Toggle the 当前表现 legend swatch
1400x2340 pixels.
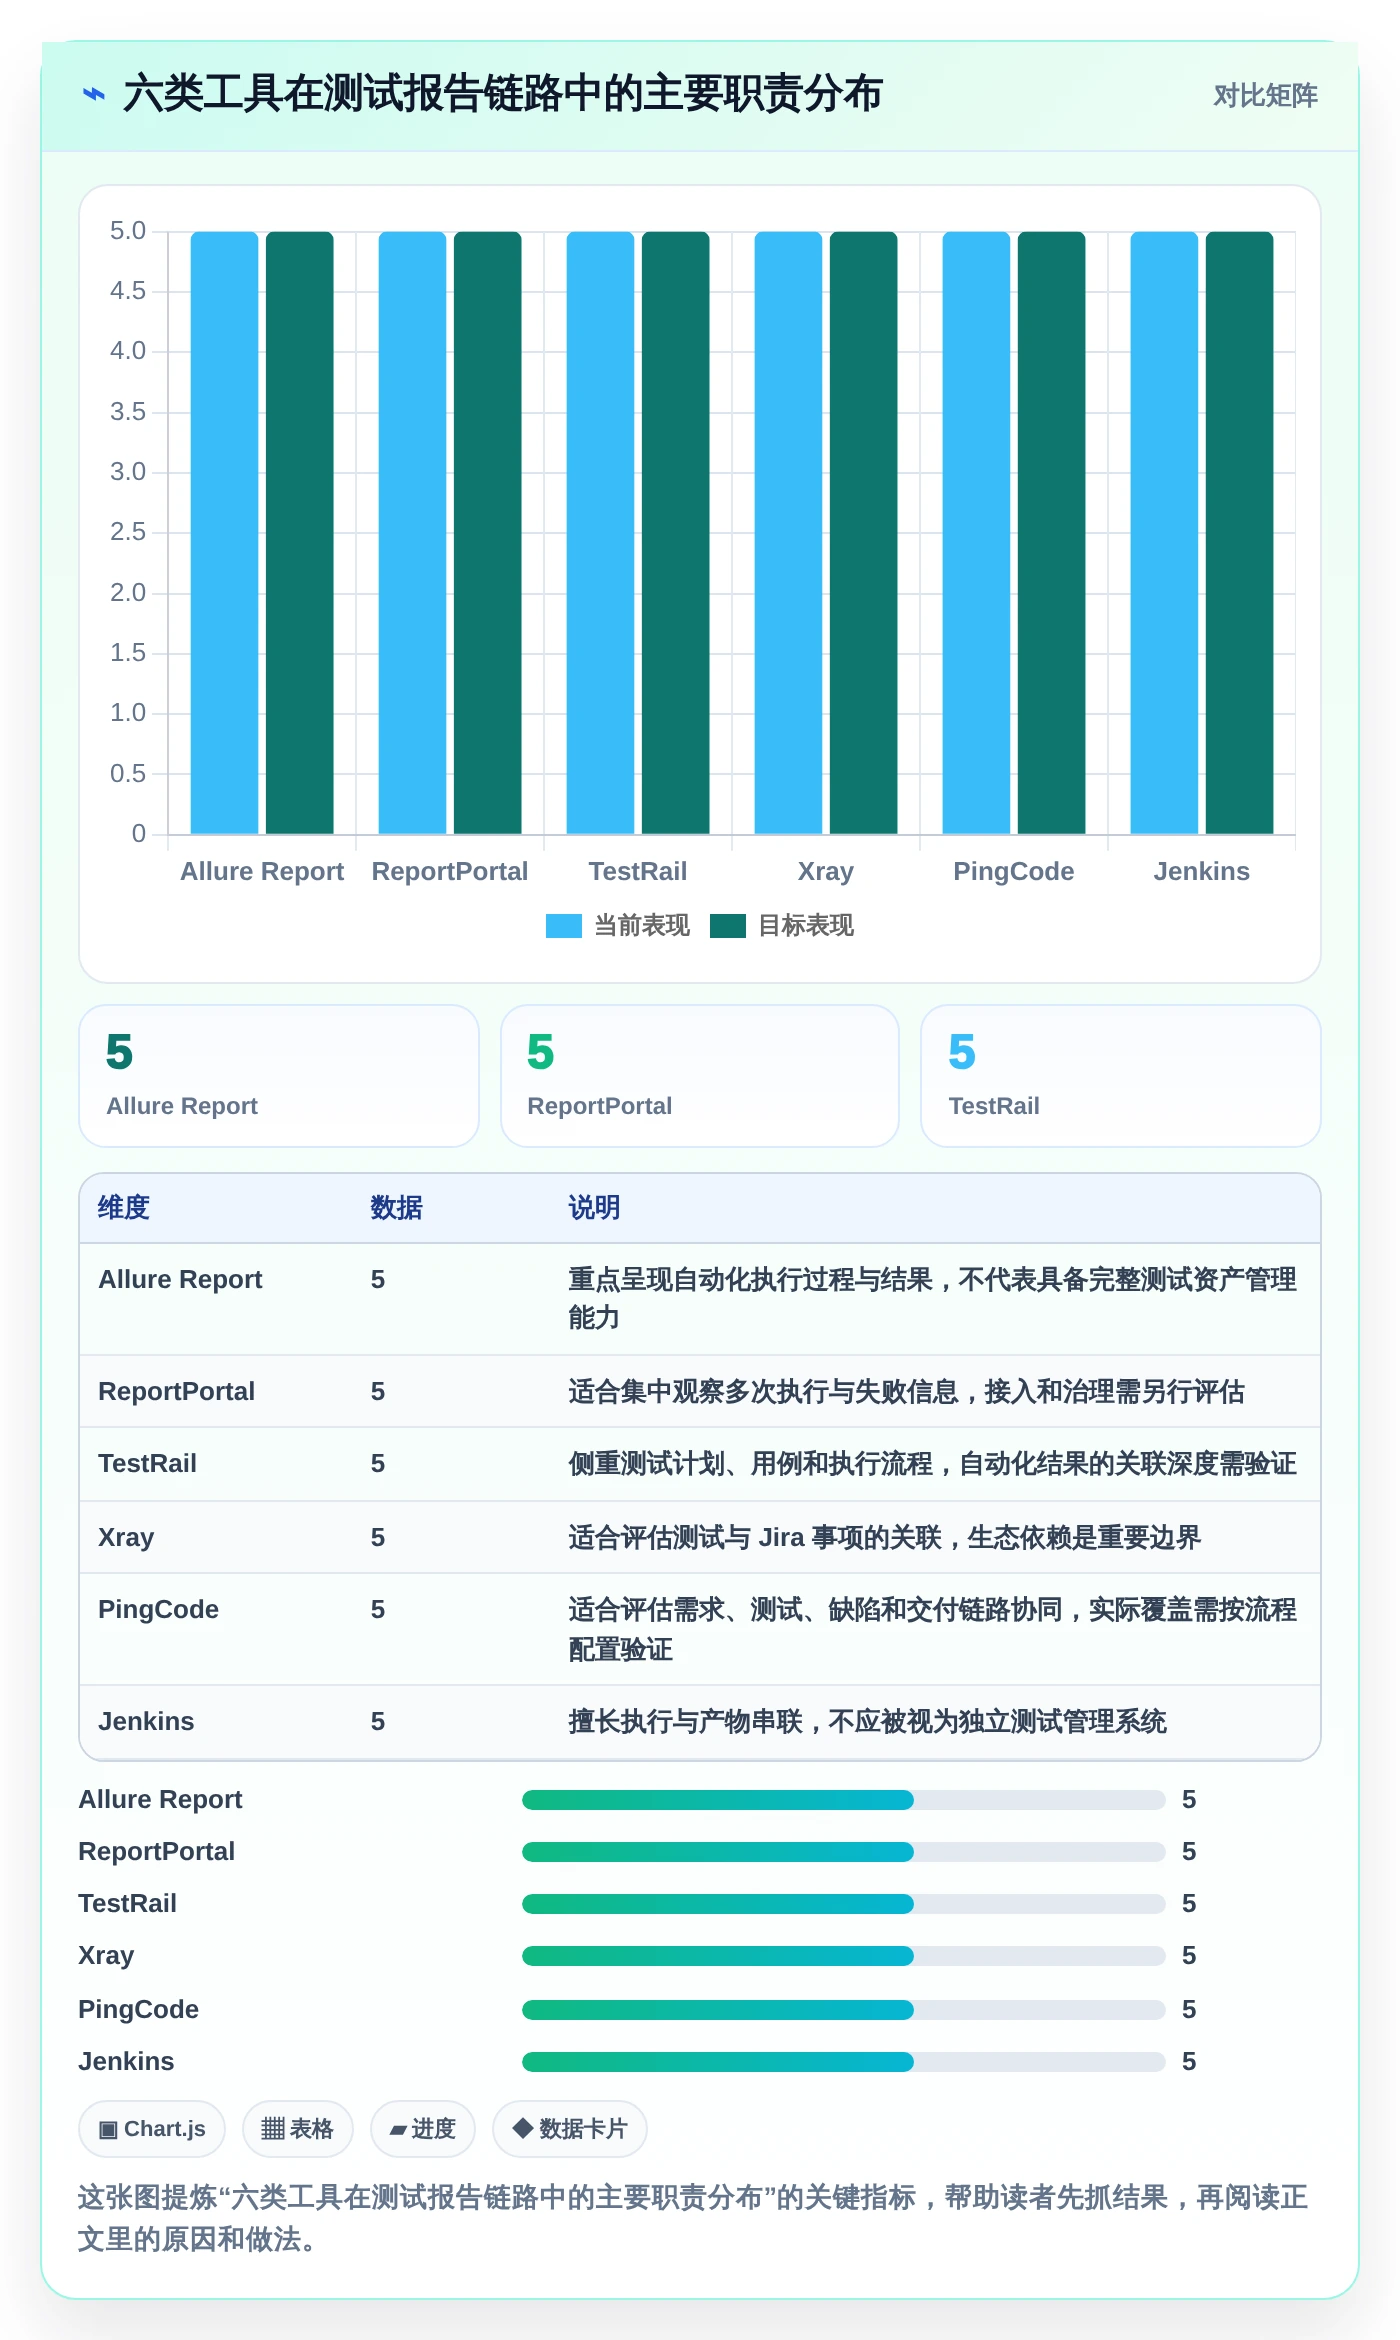click(563, 926)
